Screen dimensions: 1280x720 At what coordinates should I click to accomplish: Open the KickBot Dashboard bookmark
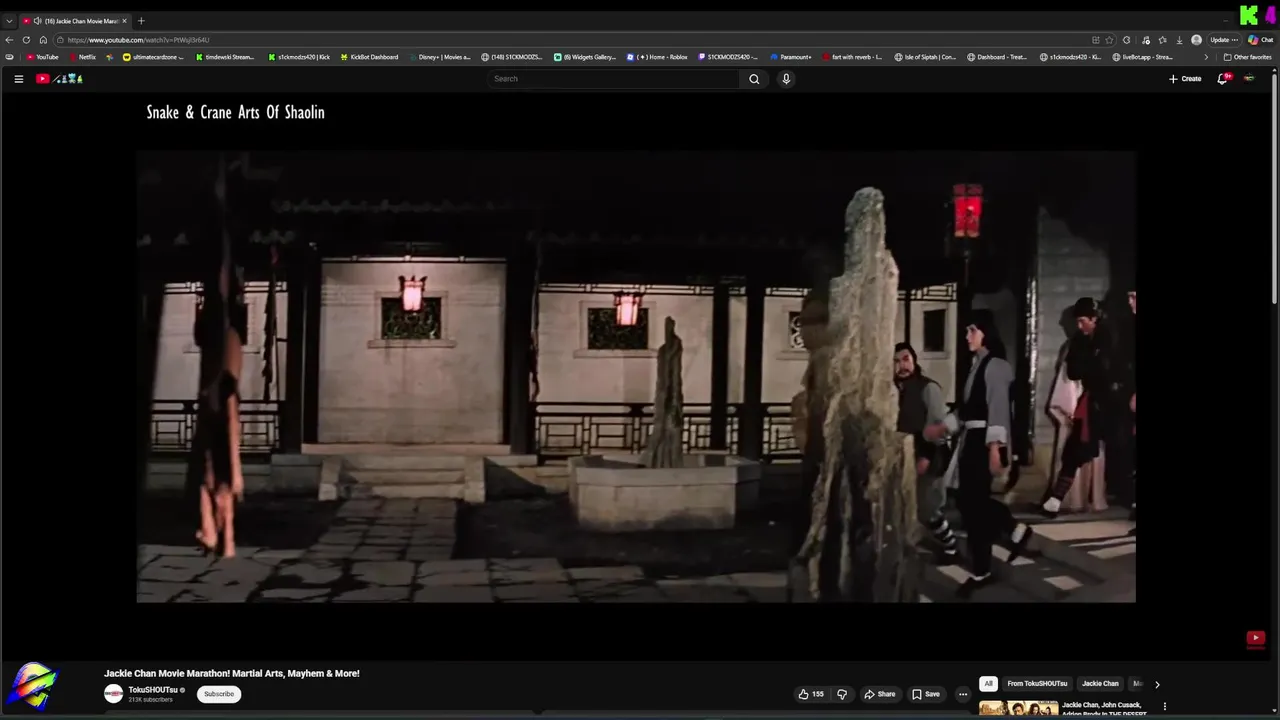(369, 57)
